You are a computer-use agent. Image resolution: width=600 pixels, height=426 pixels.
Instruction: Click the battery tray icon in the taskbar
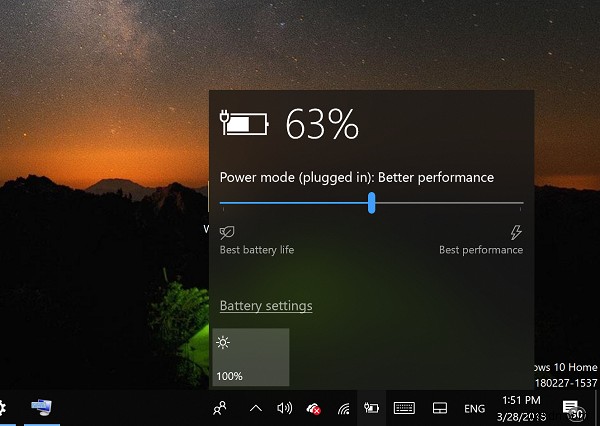tap(371, 408)
